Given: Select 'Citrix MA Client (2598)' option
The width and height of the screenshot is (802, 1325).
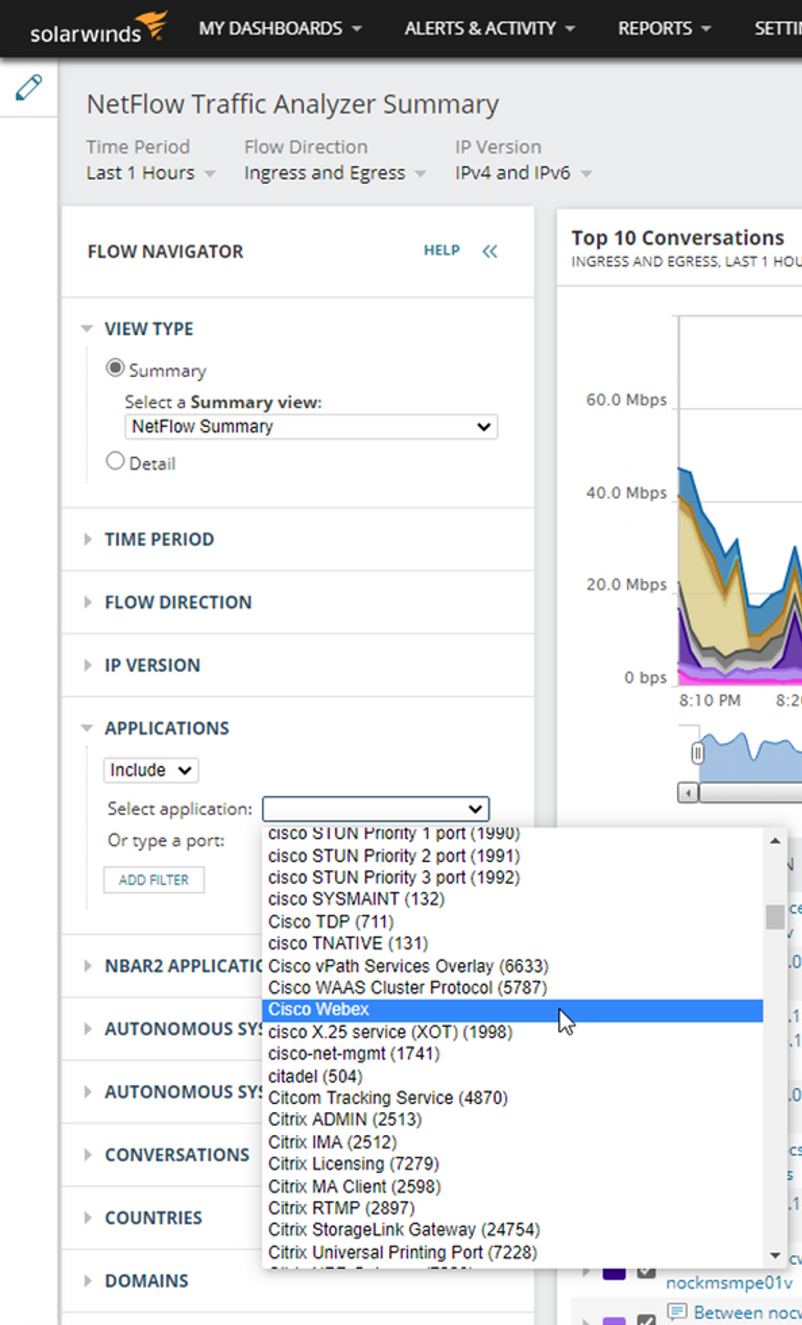Looking at the screenshot, I should click(x=513, y=1186).
